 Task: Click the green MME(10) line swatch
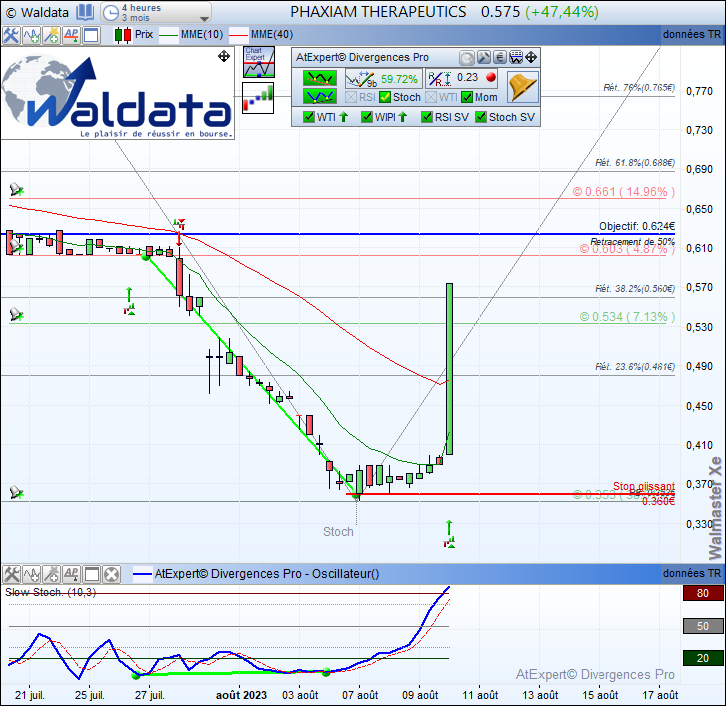[x=169, y=35]
